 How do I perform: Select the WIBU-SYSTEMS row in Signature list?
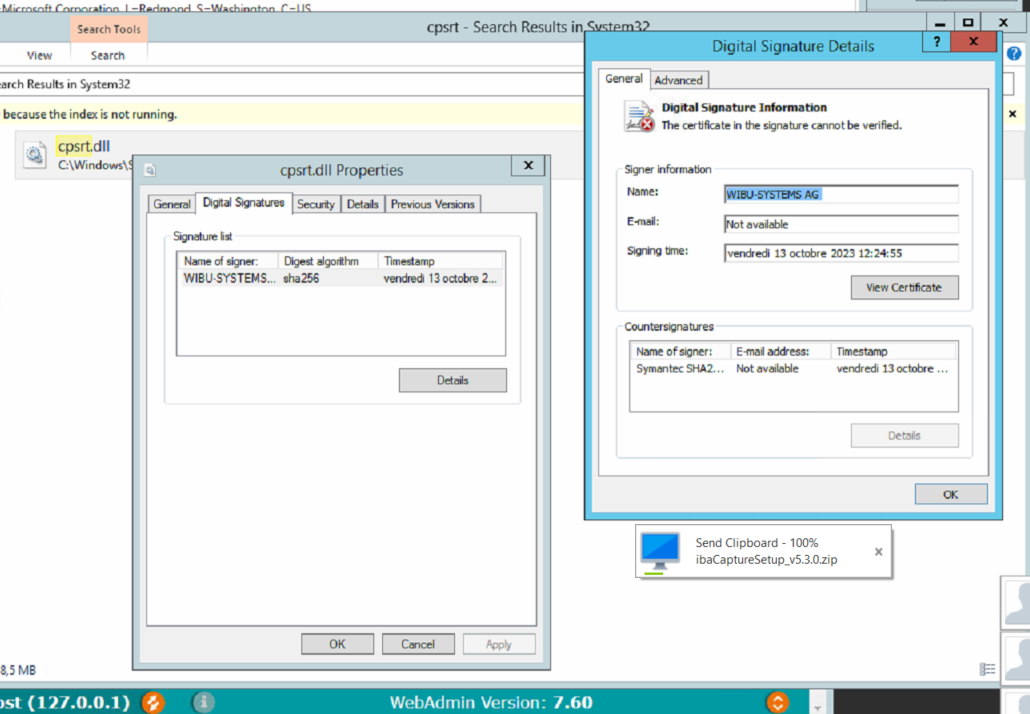coord(341,279)
